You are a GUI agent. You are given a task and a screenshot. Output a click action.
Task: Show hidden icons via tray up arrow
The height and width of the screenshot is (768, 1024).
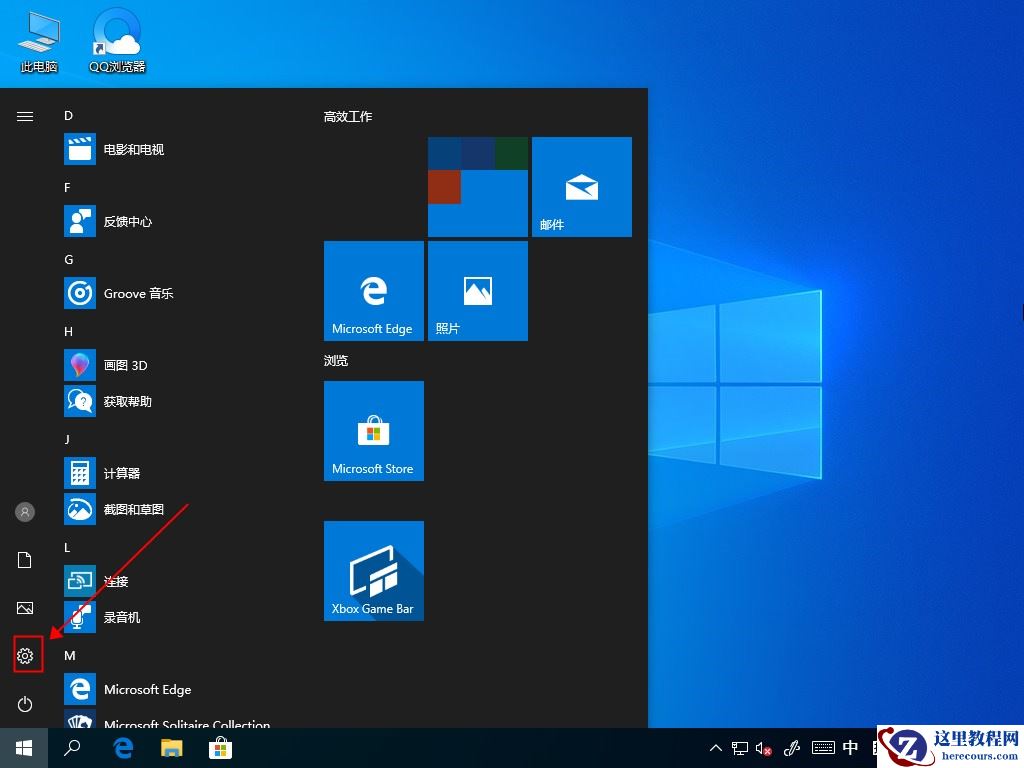tap(715, 747)
